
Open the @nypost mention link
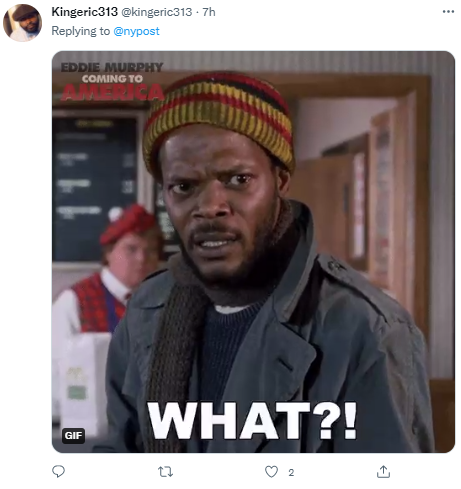136,31
